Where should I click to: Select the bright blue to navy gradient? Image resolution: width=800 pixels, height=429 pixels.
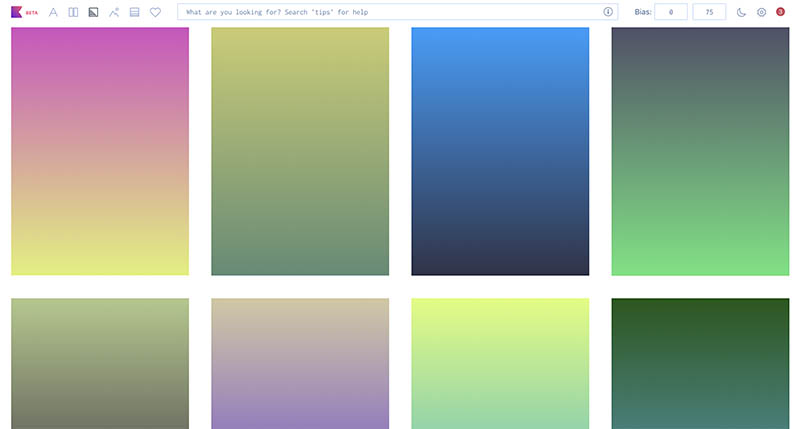pos(500,151)
